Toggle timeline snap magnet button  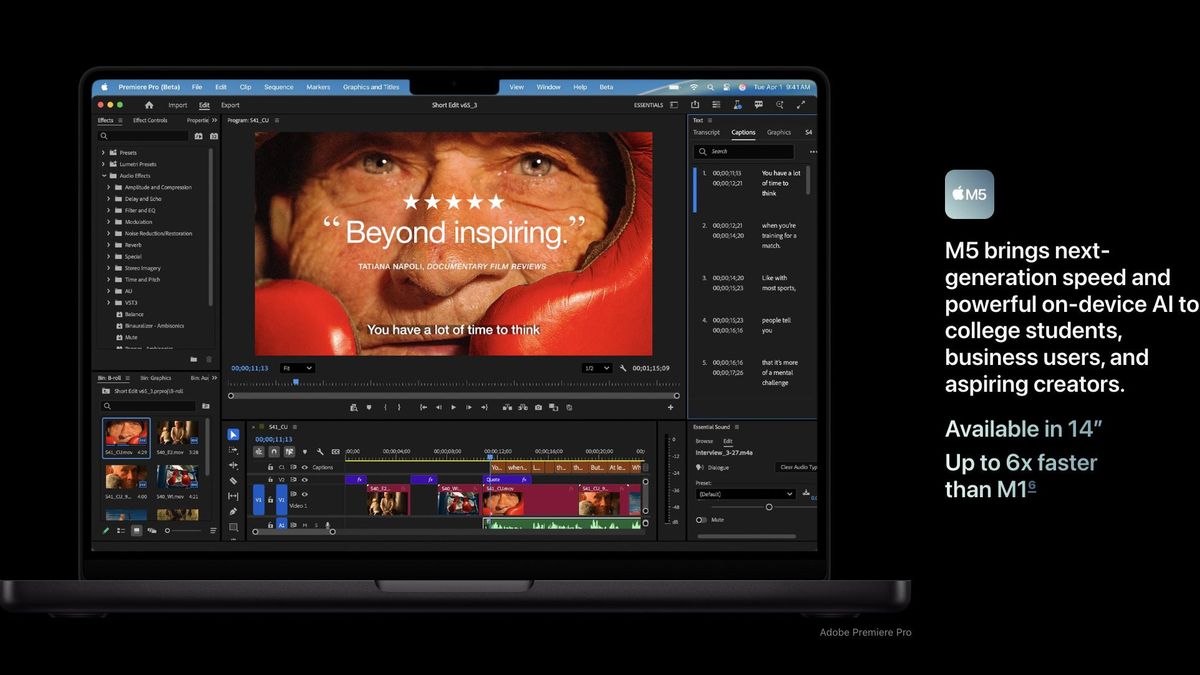[274, 452]
